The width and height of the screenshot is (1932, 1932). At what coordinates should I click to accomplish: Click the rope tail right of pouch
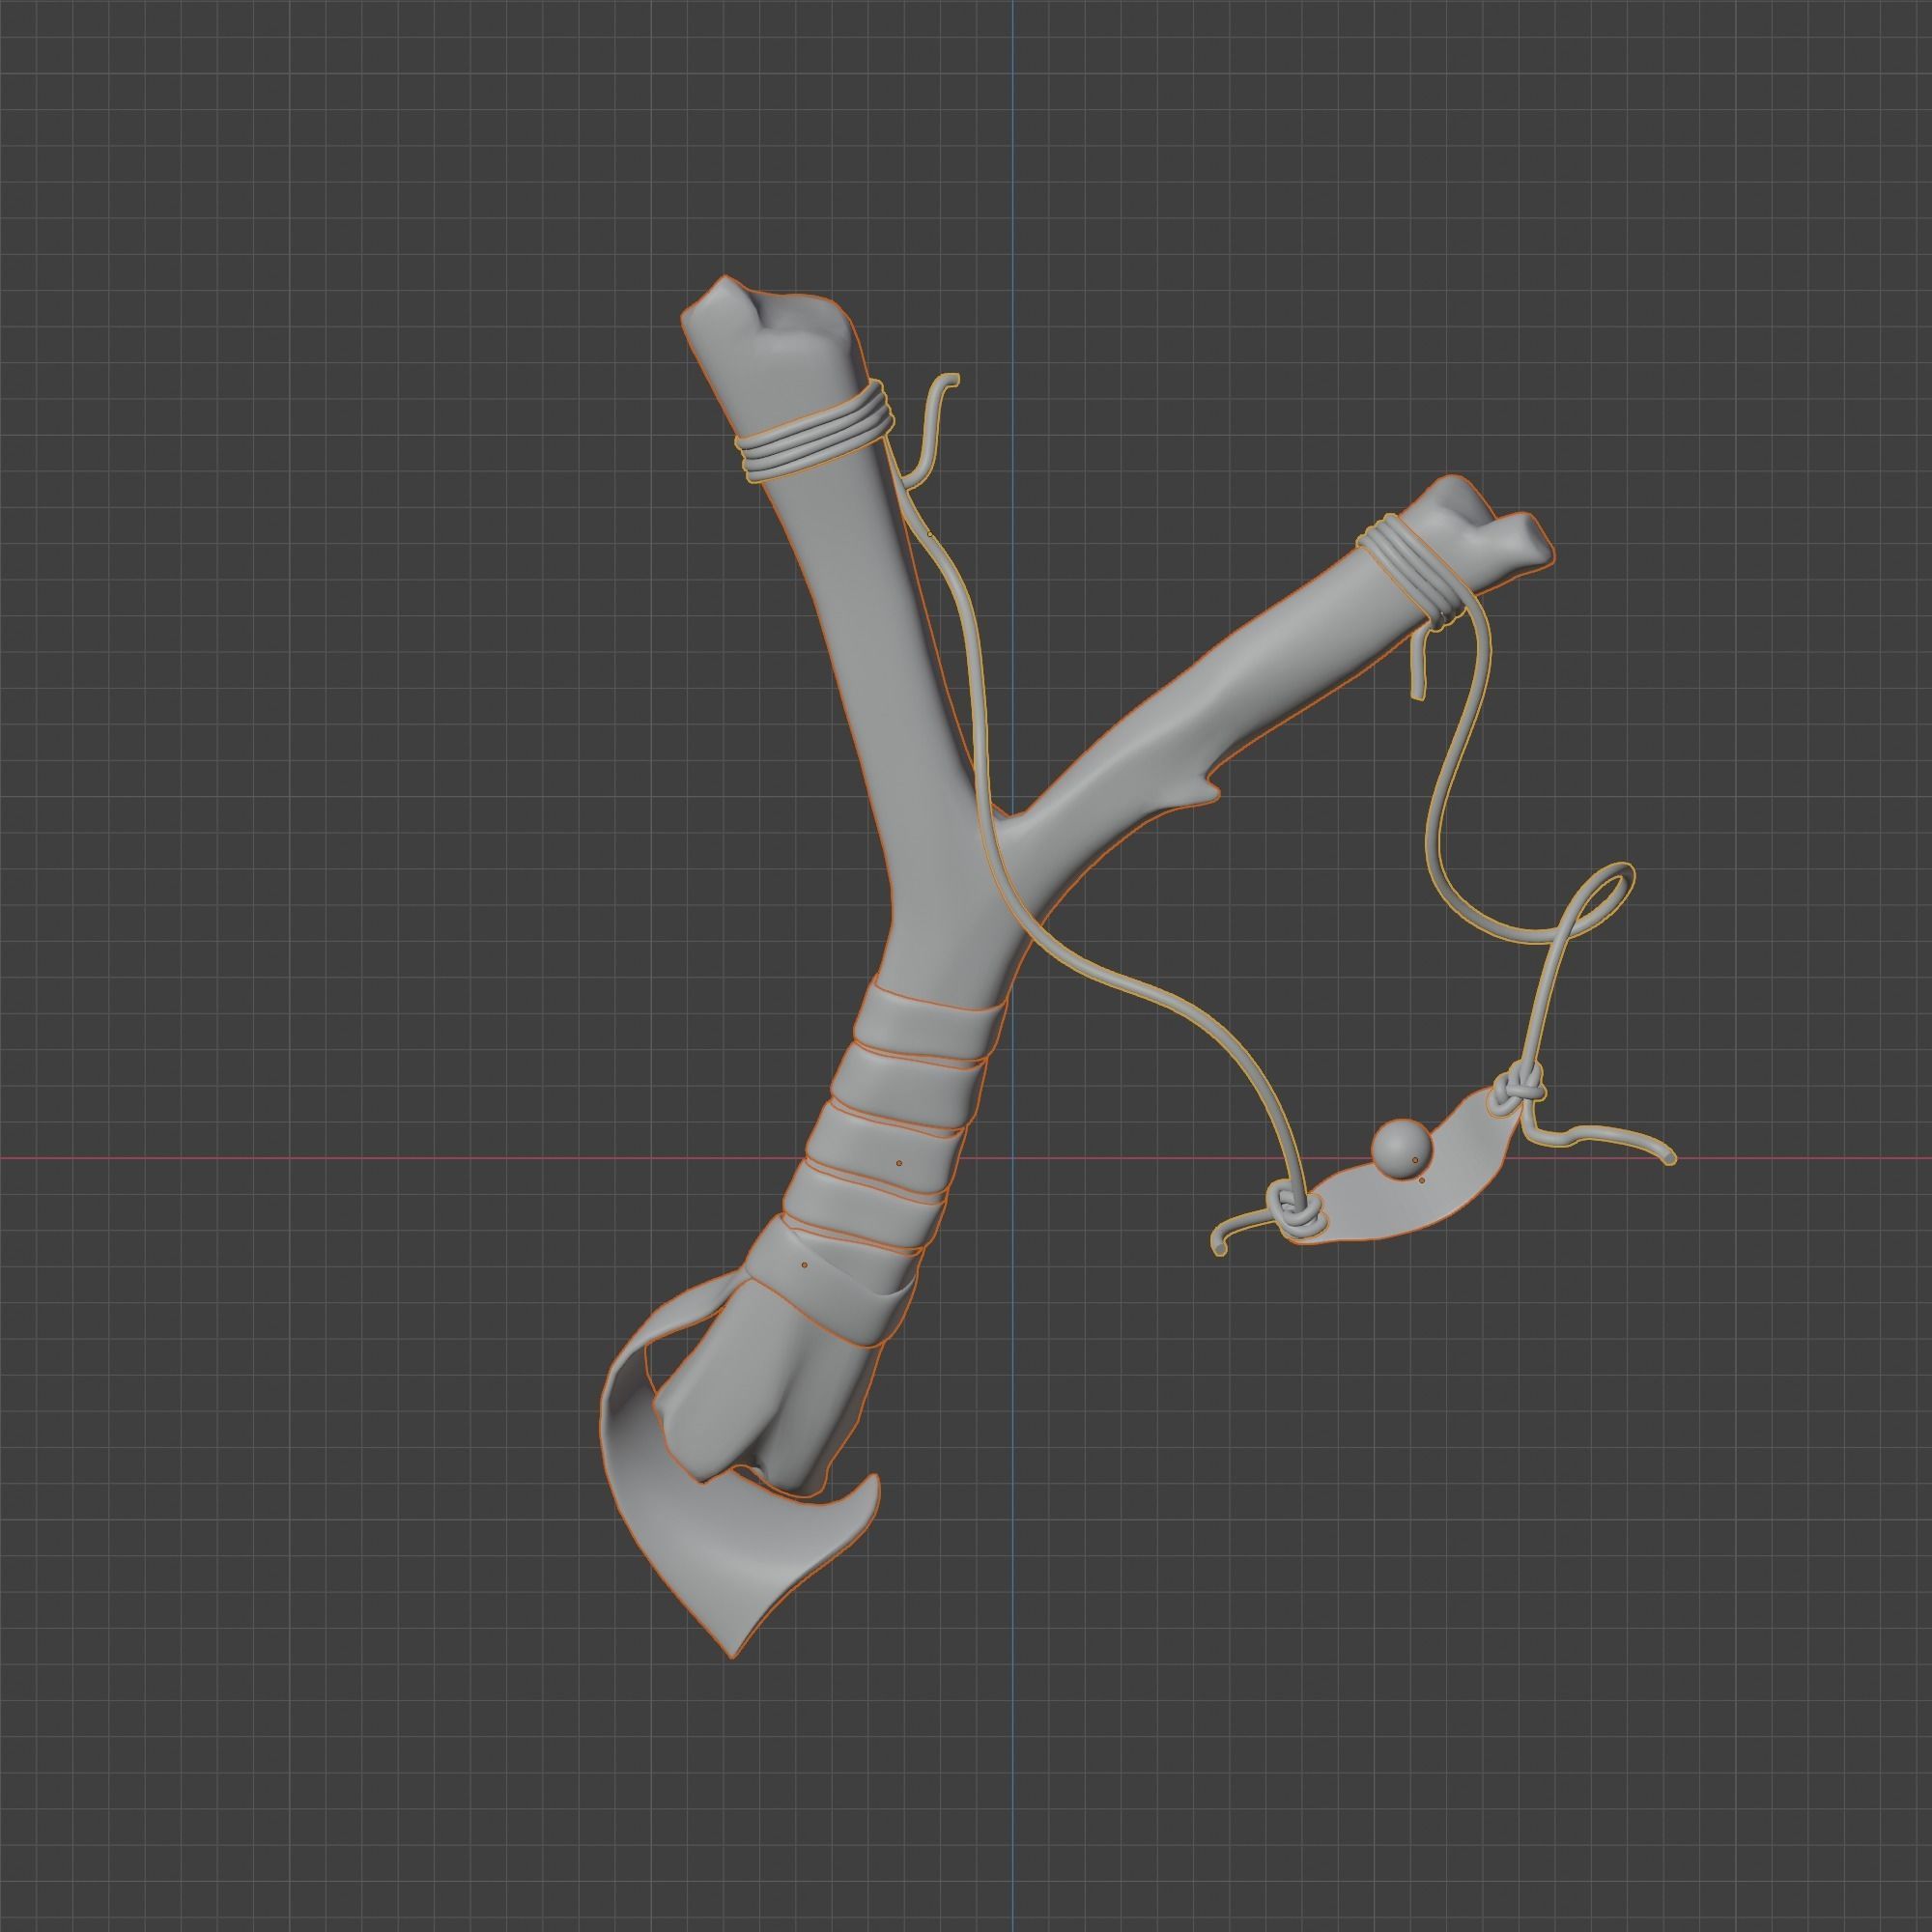[1610, 1136]
